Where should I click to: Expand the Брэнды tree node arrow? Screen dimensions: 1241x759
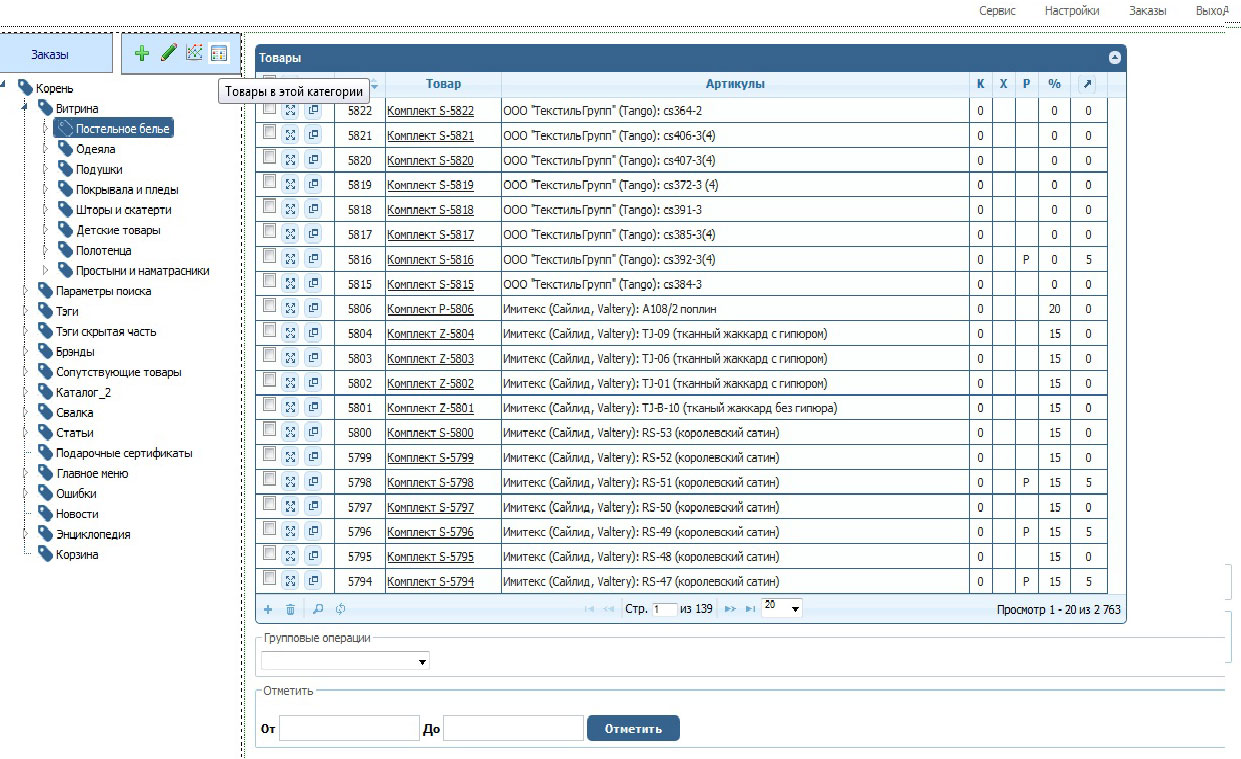[26, 352]
